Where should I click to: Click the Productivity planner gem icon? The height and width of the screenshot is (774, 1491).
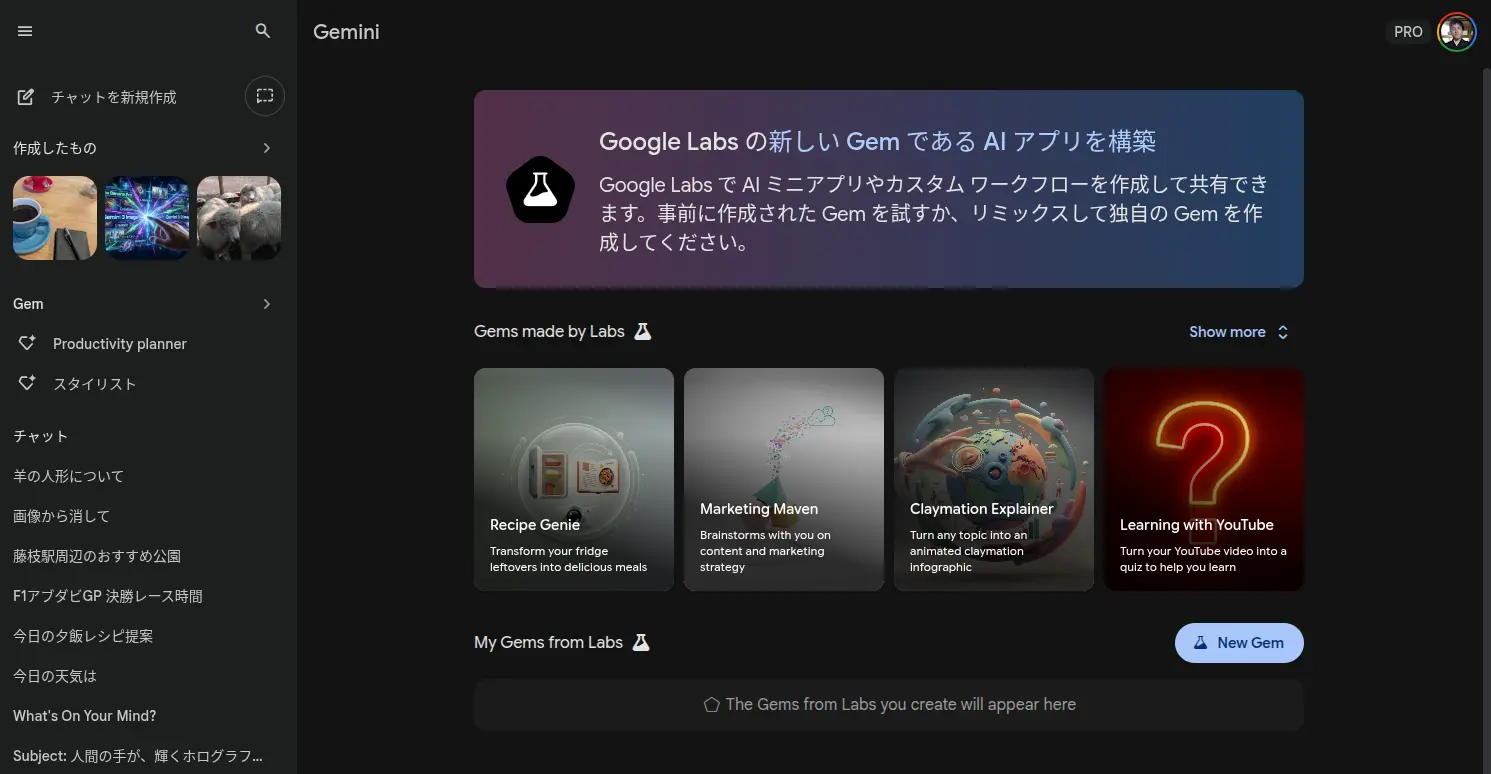tap(28, 343)
